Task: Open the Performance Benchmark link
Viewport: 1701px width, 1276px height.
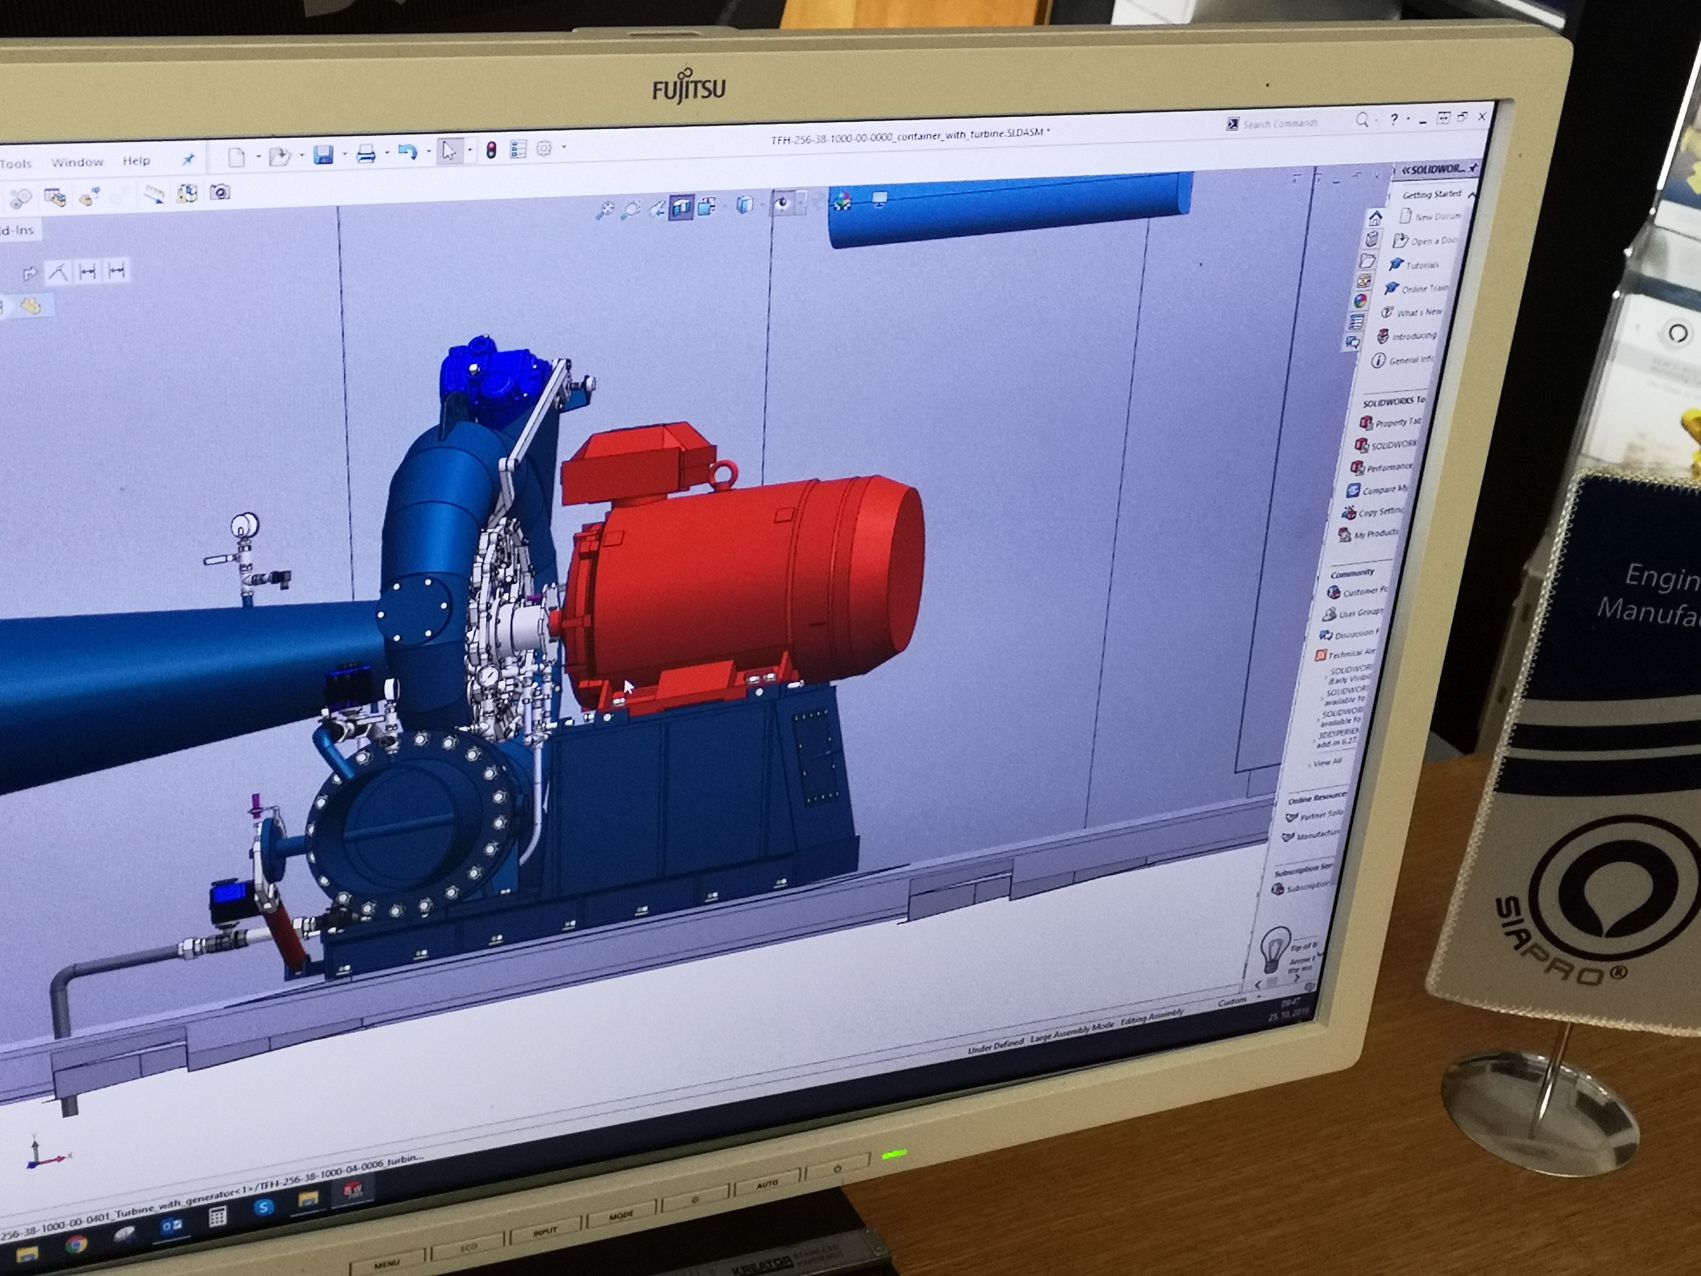Action: click(x=1382, y=467)
